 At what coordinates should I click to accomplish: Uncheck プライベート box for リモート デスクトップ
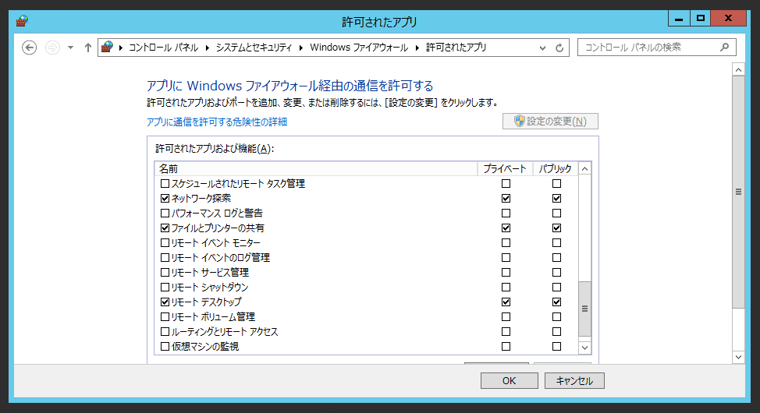coord(506,302)
